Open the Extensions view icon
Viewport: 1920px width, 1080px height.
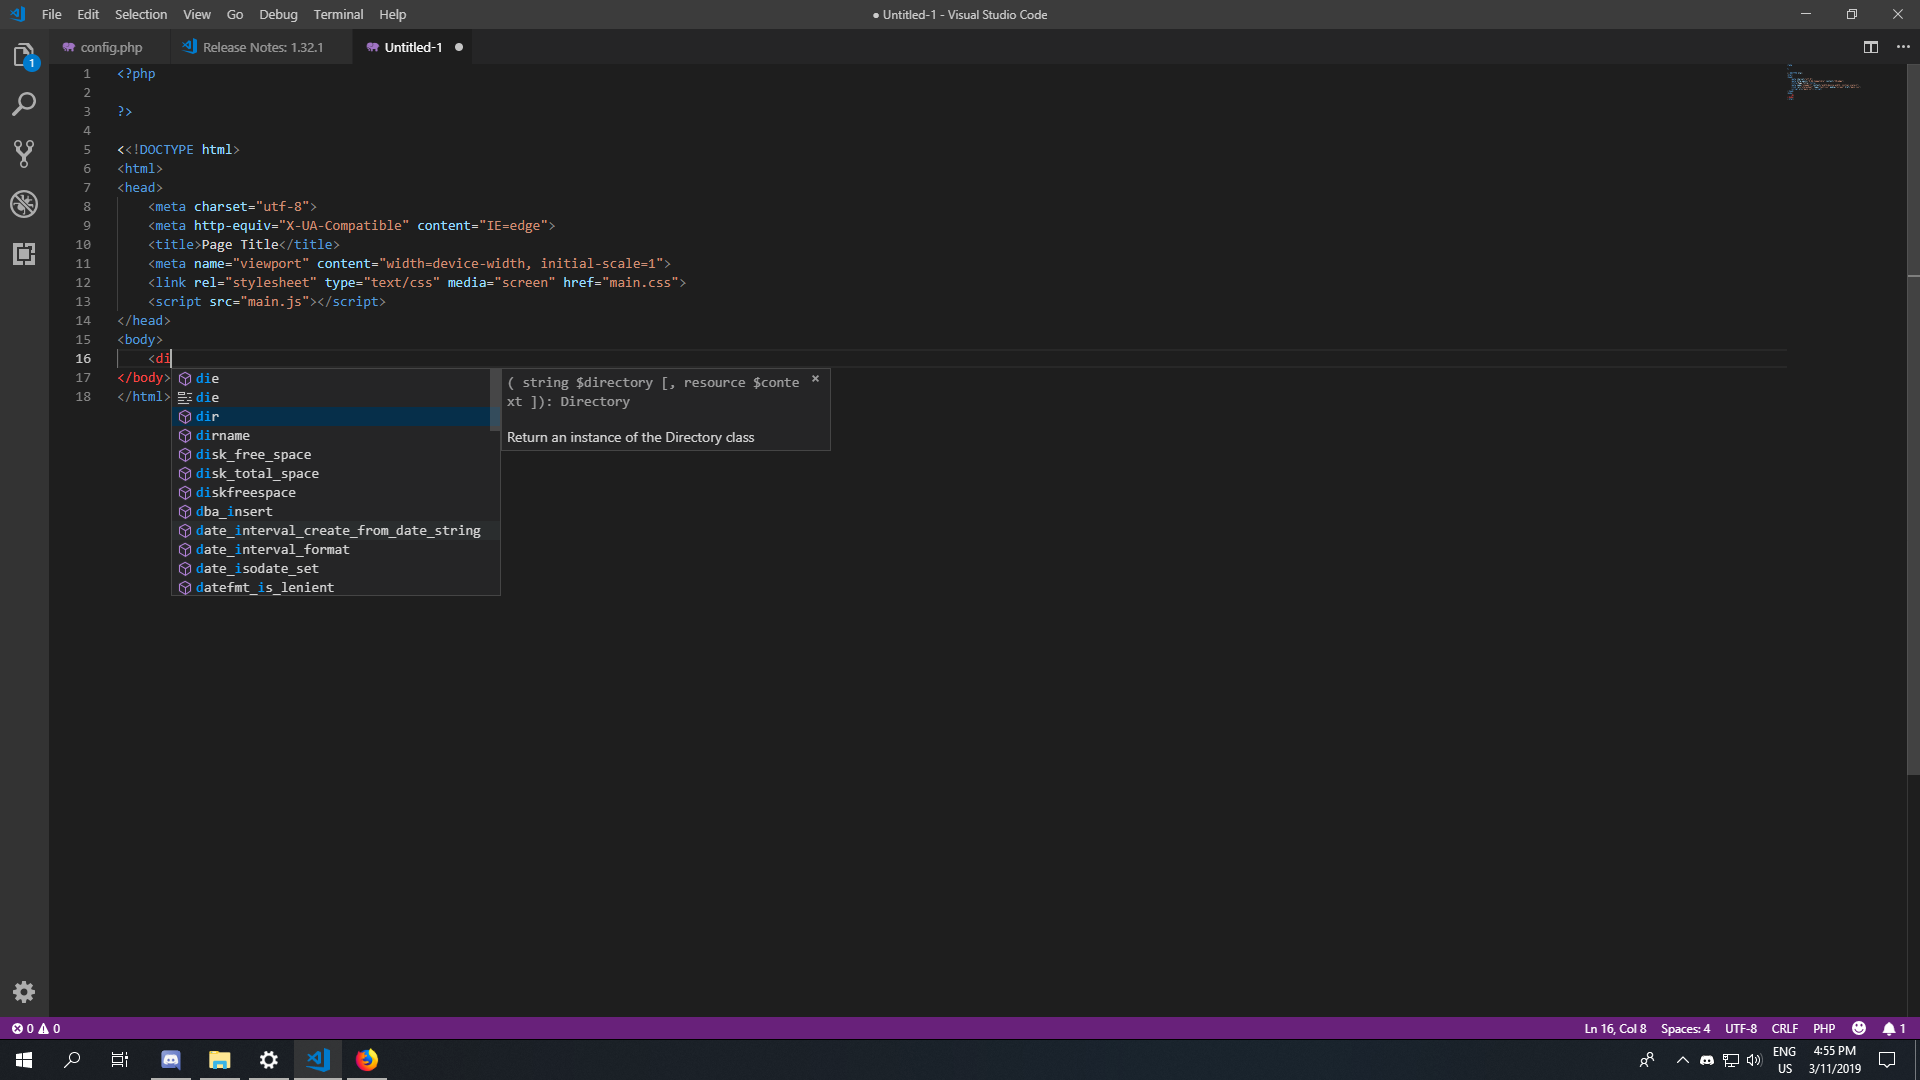click(24, 254)
